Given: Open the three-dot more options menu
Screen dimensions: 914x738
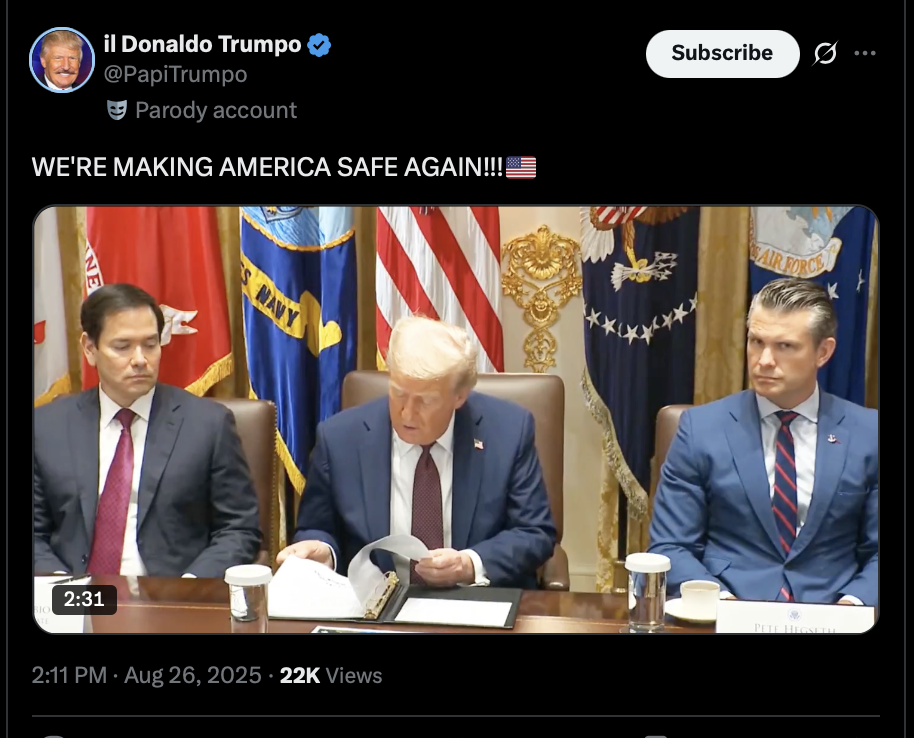Looking at the screenshot, I should pyautogui.click(x=865, y=53).
